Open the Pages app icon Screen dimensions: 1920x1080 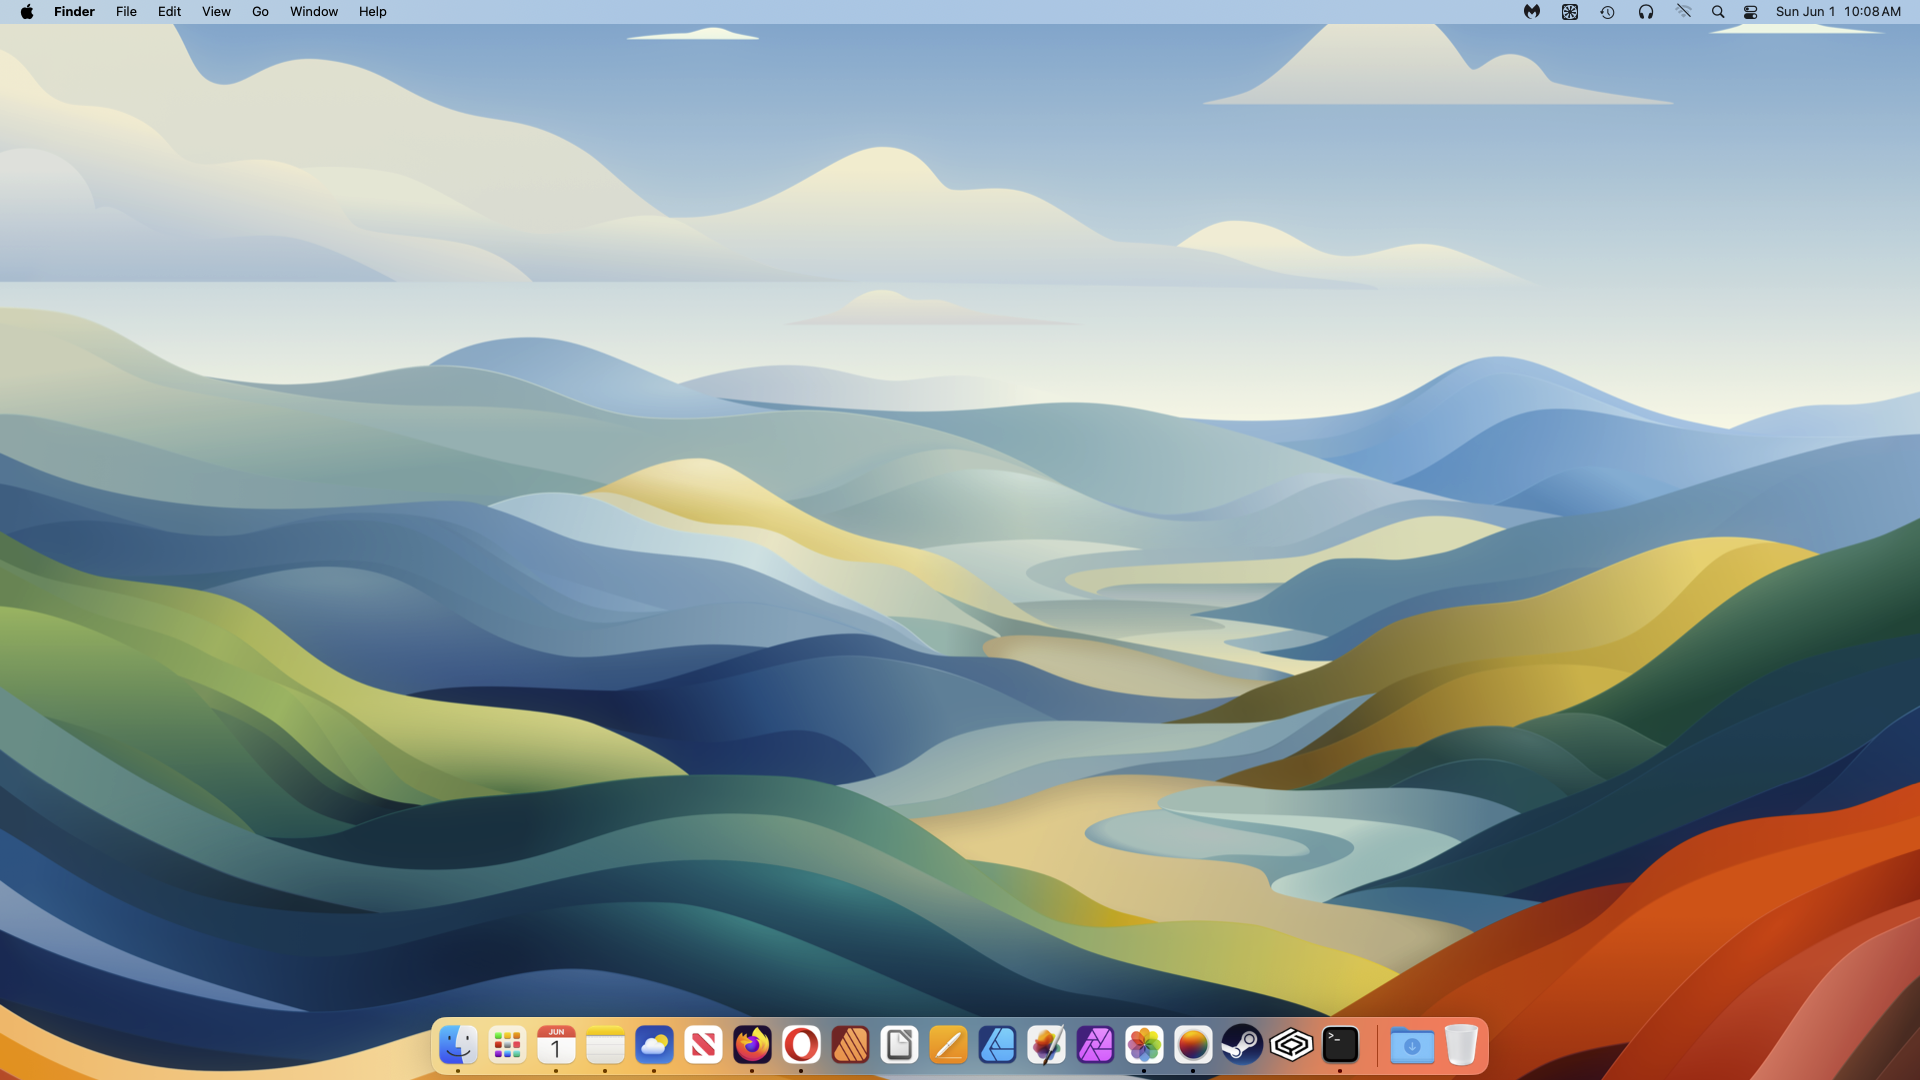(x=948, y=1045)
